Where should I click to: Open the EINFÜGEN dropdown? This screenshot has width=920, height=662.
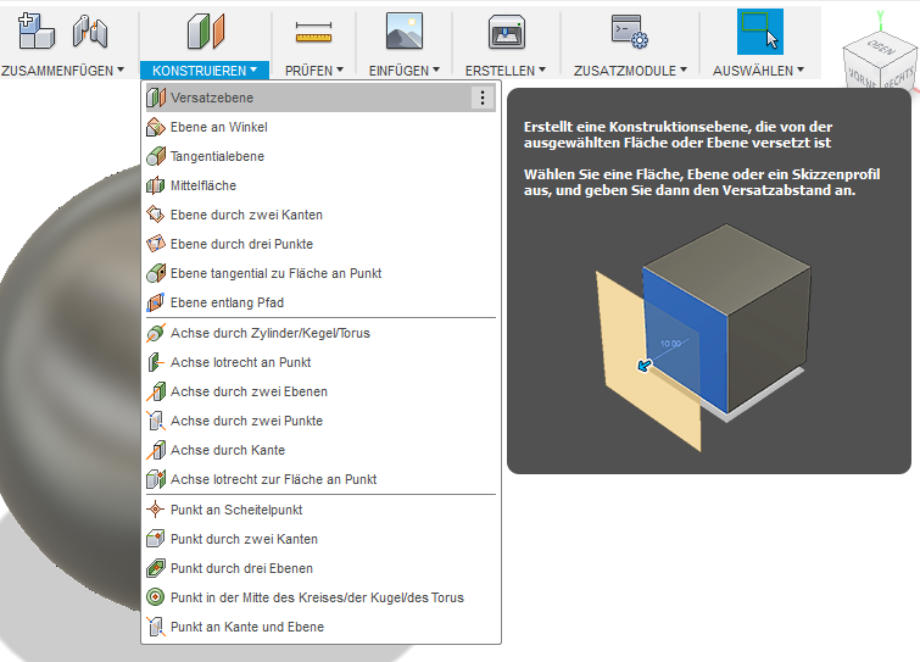(404, 70)
